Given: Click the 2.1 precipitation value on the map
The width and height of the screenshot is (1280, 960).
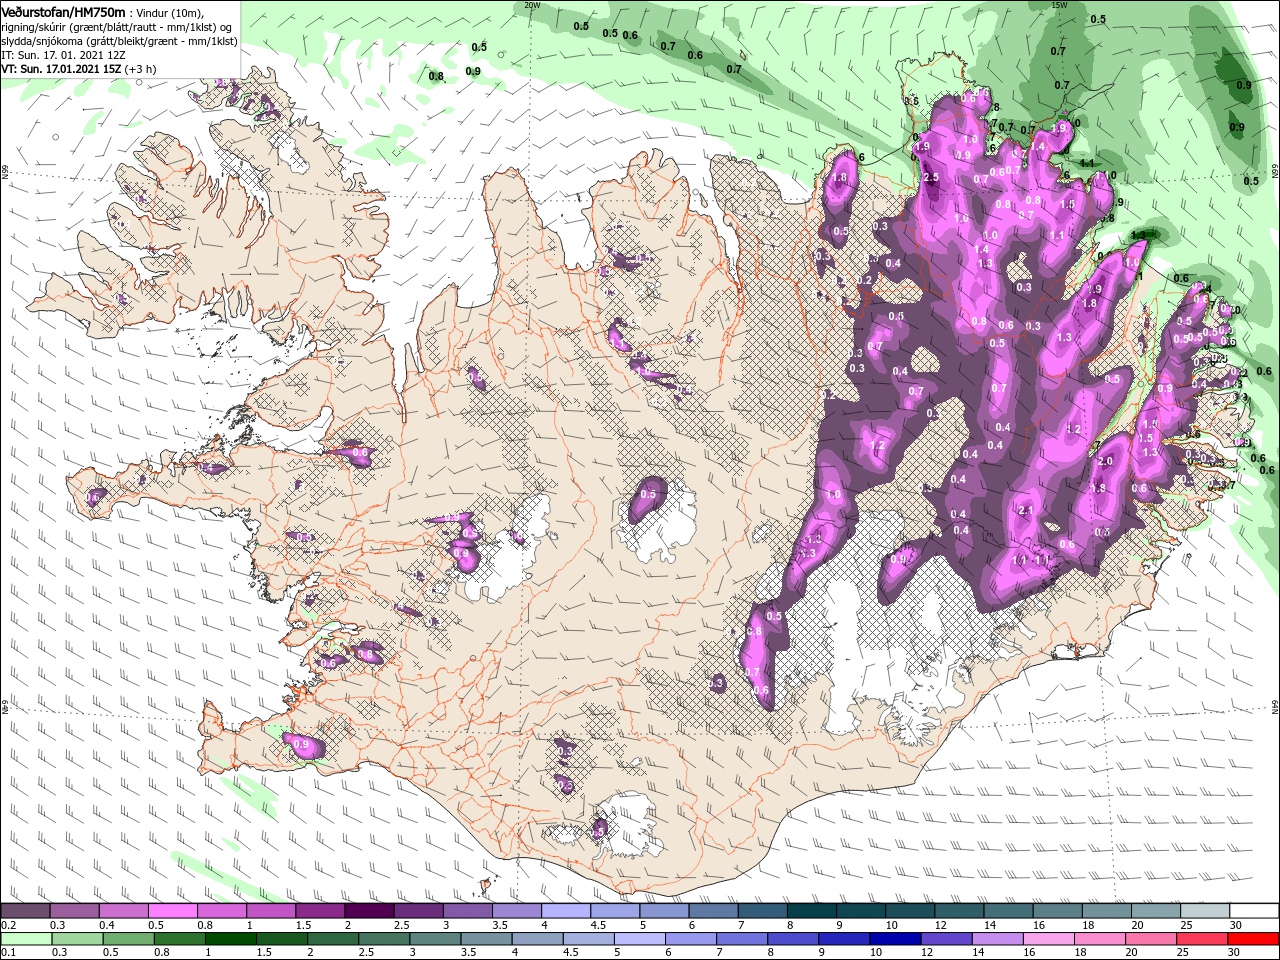Looking at the screenshot, I should [x=1025, y=510].
